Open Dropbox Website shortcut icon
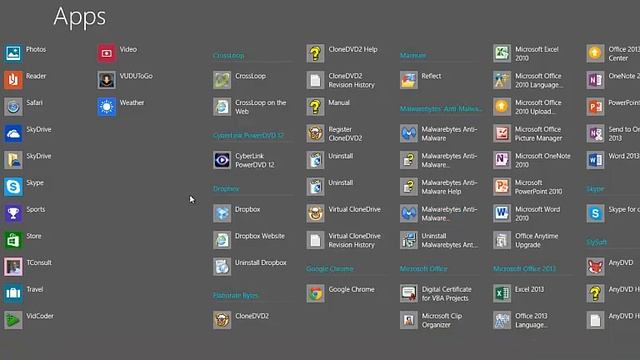The image size is (640, 360). (222, 240)
